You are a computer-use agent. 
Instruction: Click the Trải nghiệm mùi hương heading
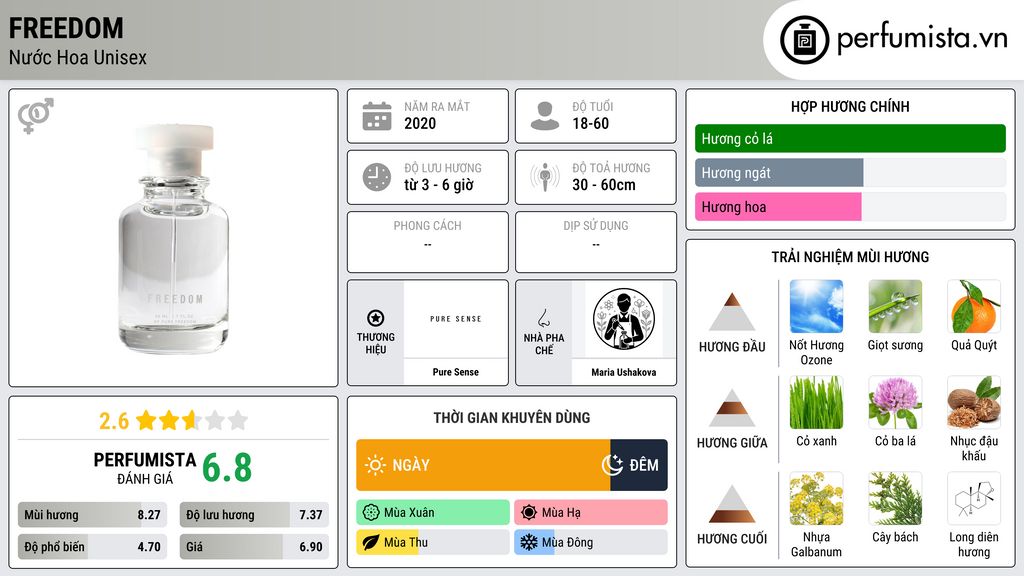pyautogui.click(x=850, y=257)
